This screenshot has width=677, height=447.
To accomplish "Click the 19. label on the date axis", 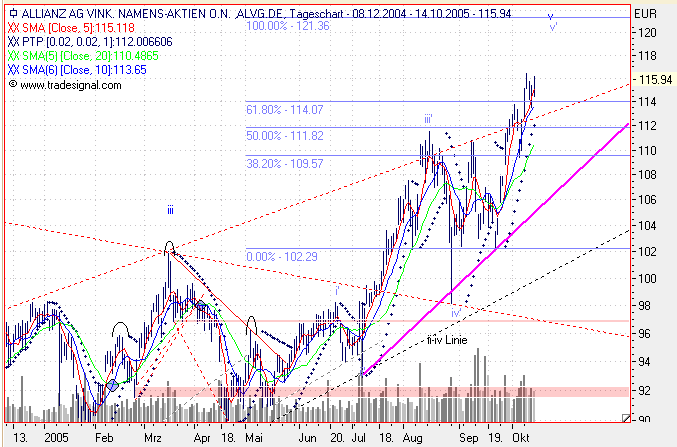I will pos(496,437).
